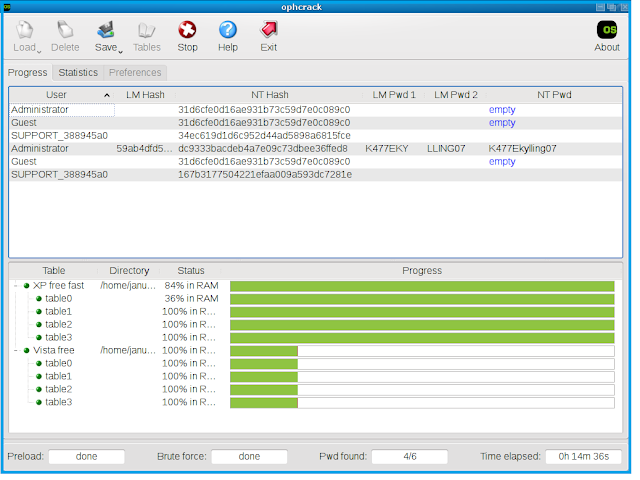Screen dimensions: 640x480
Task: Click the Exit toolbar icon
Action: [269, 30]
